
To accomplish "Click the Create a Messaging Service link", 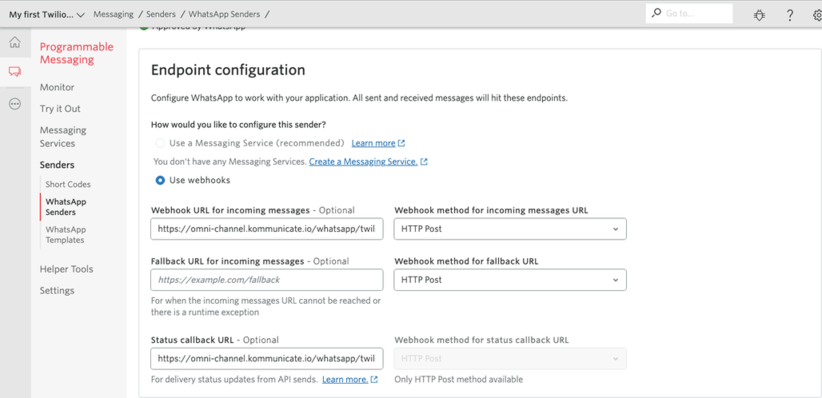I will 363,162.
